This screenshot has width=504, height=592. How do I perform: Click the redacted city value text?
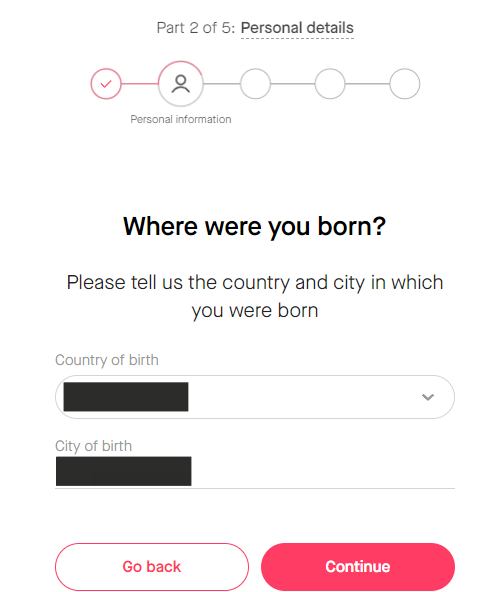point(123,471)
